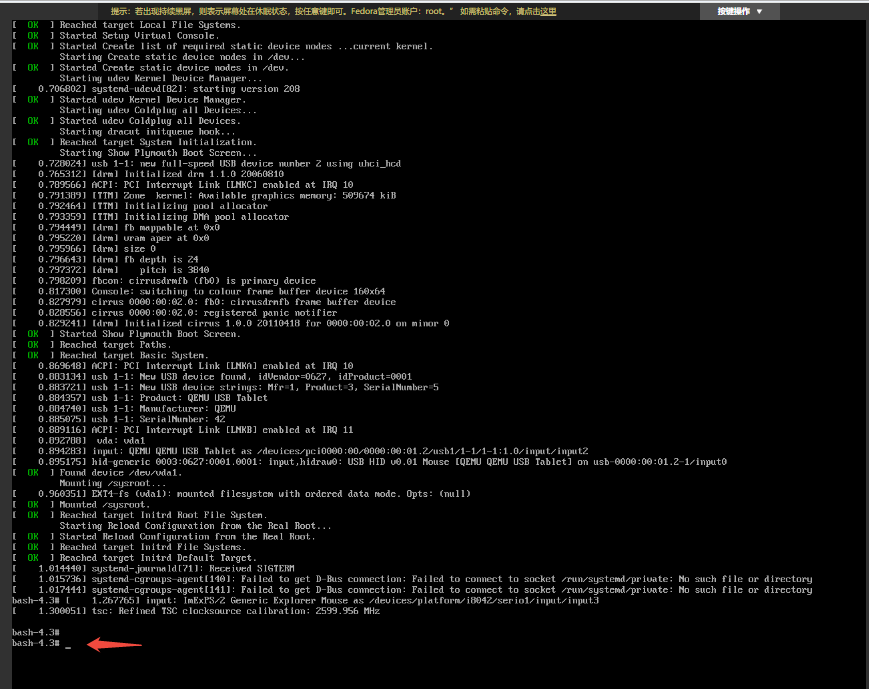This screenshot has height=689, width=869.
Task: Click 'Reached target Initrd Default Target.' line
Action: 134,558
